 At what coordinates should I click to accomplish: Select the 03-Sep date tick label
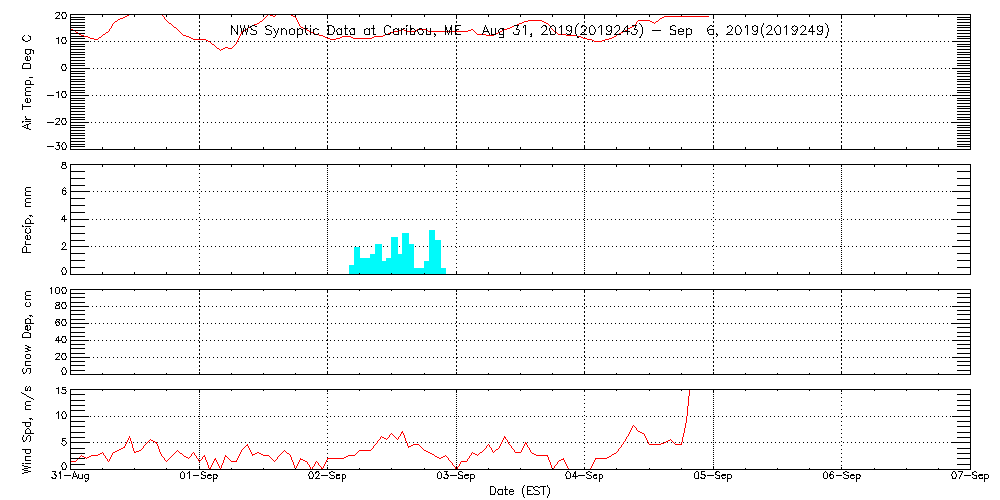pos(457,479)
